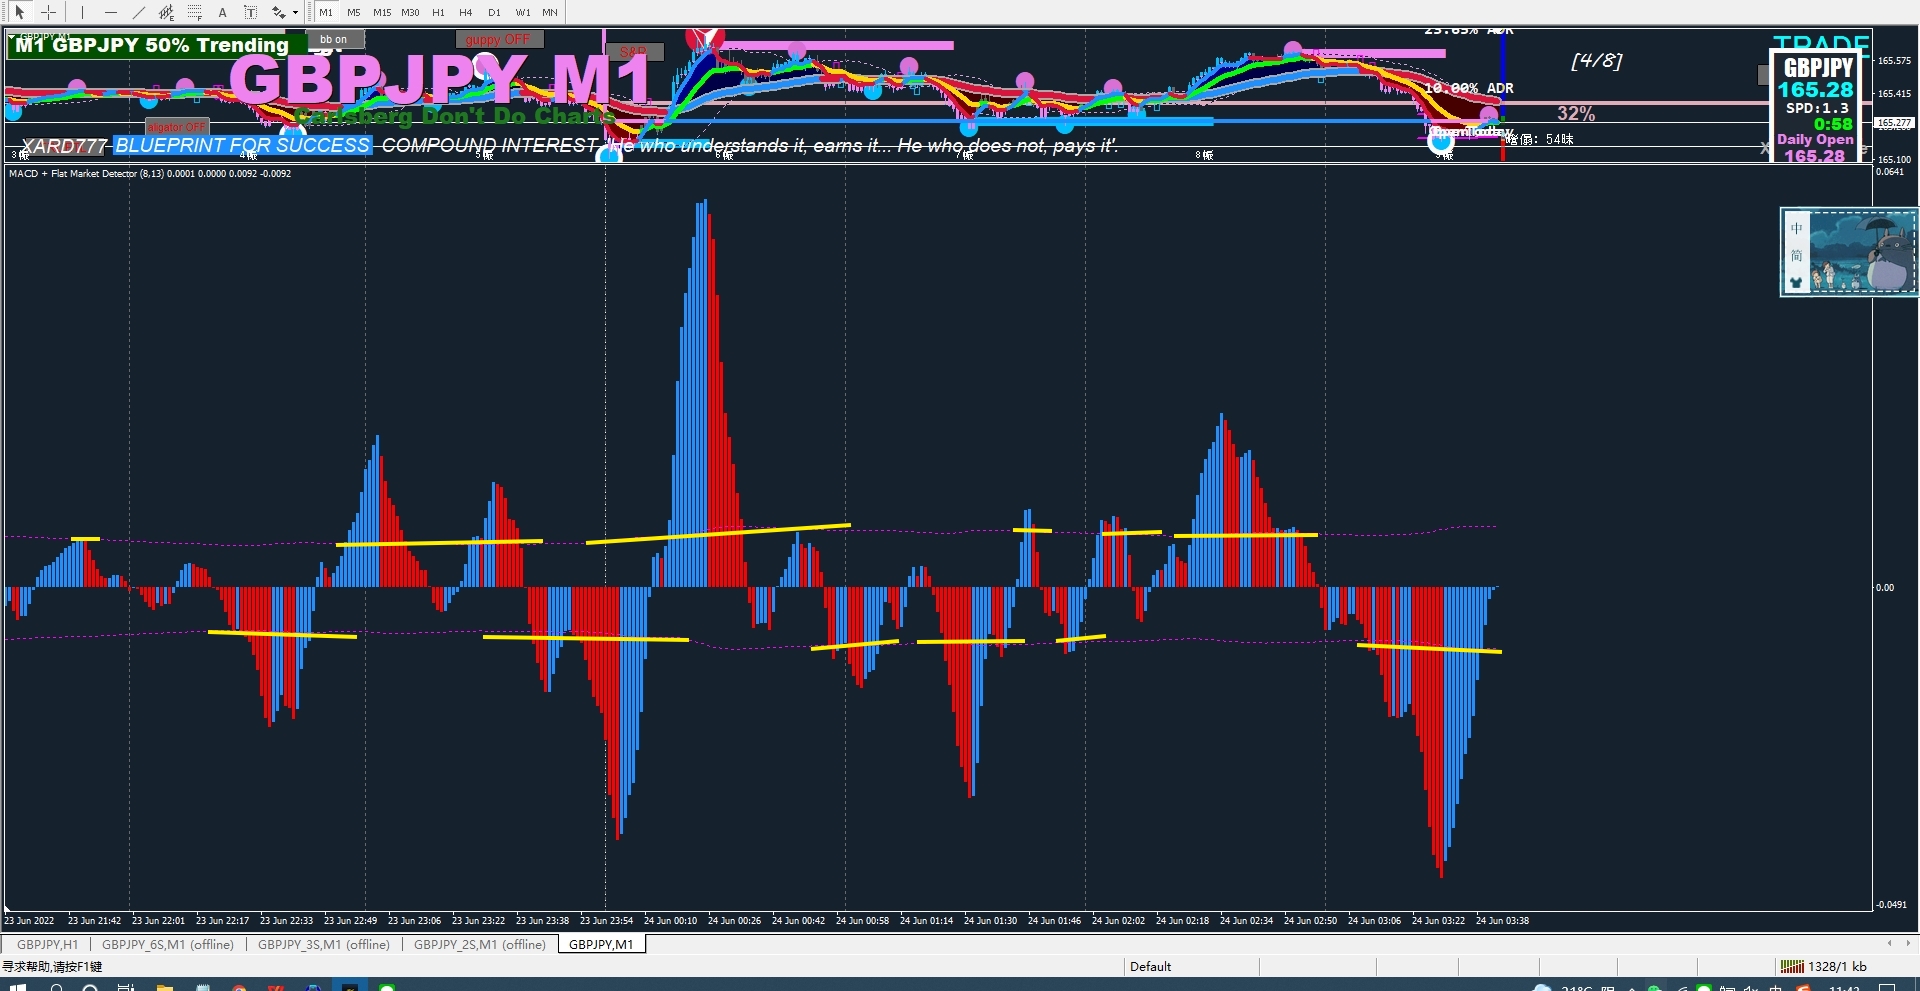Open the GBPJPY_3S,M1 (offline) tab

[324, 944]
